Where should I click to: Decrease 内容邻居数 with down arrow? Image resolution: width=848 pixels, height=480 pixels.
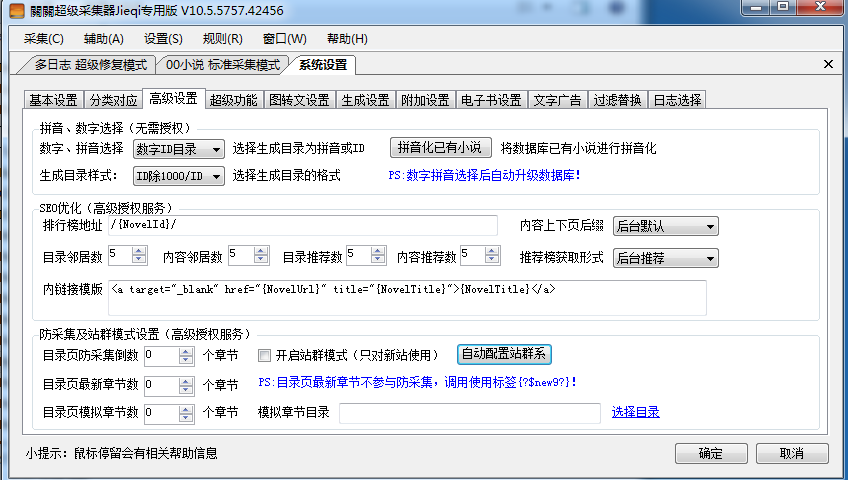(x=261, y=260)
